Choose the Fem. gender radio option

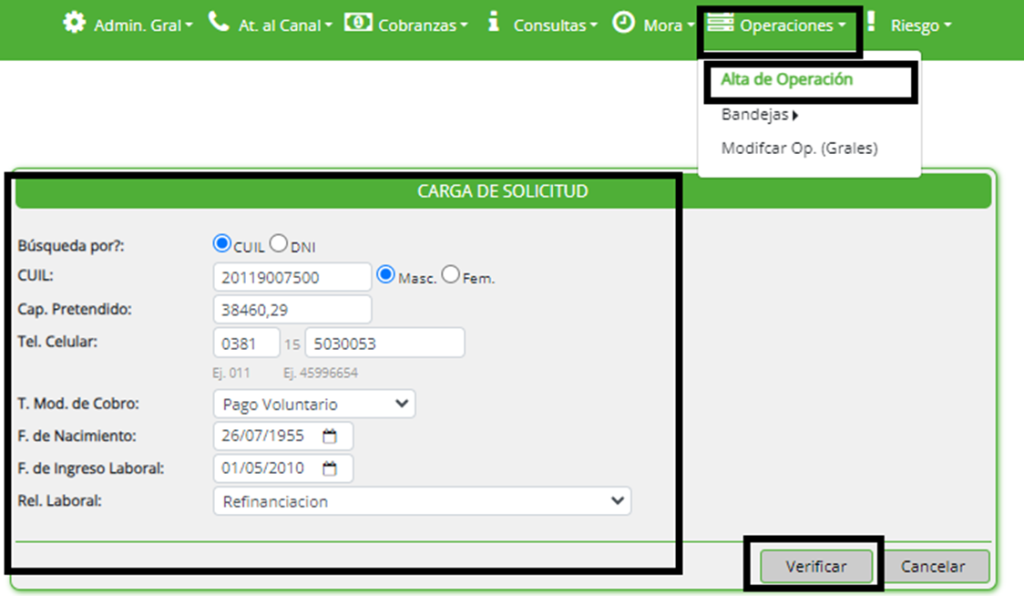pyautogui.click(x=451, y=275)
